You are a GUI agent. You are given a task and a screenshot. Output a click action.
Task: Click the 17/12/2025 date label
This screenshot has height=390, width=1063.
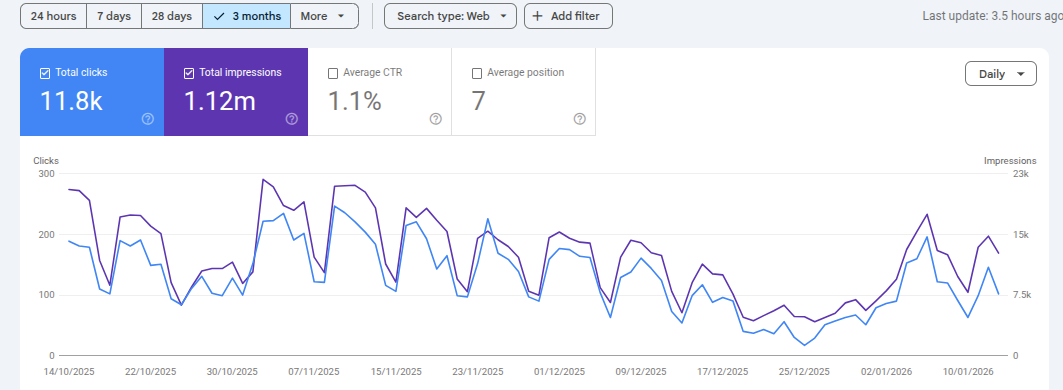(x=723, y=372)
